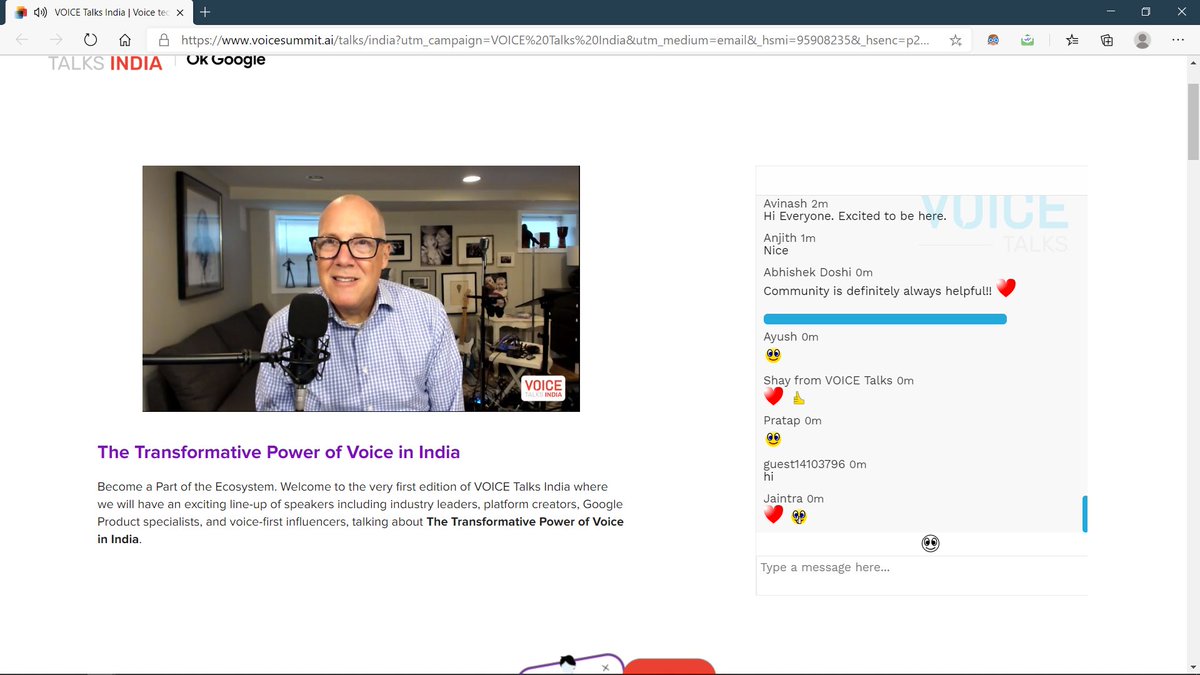Click the heart under Jaintra

pyautogui.click(x=773, y=515)
